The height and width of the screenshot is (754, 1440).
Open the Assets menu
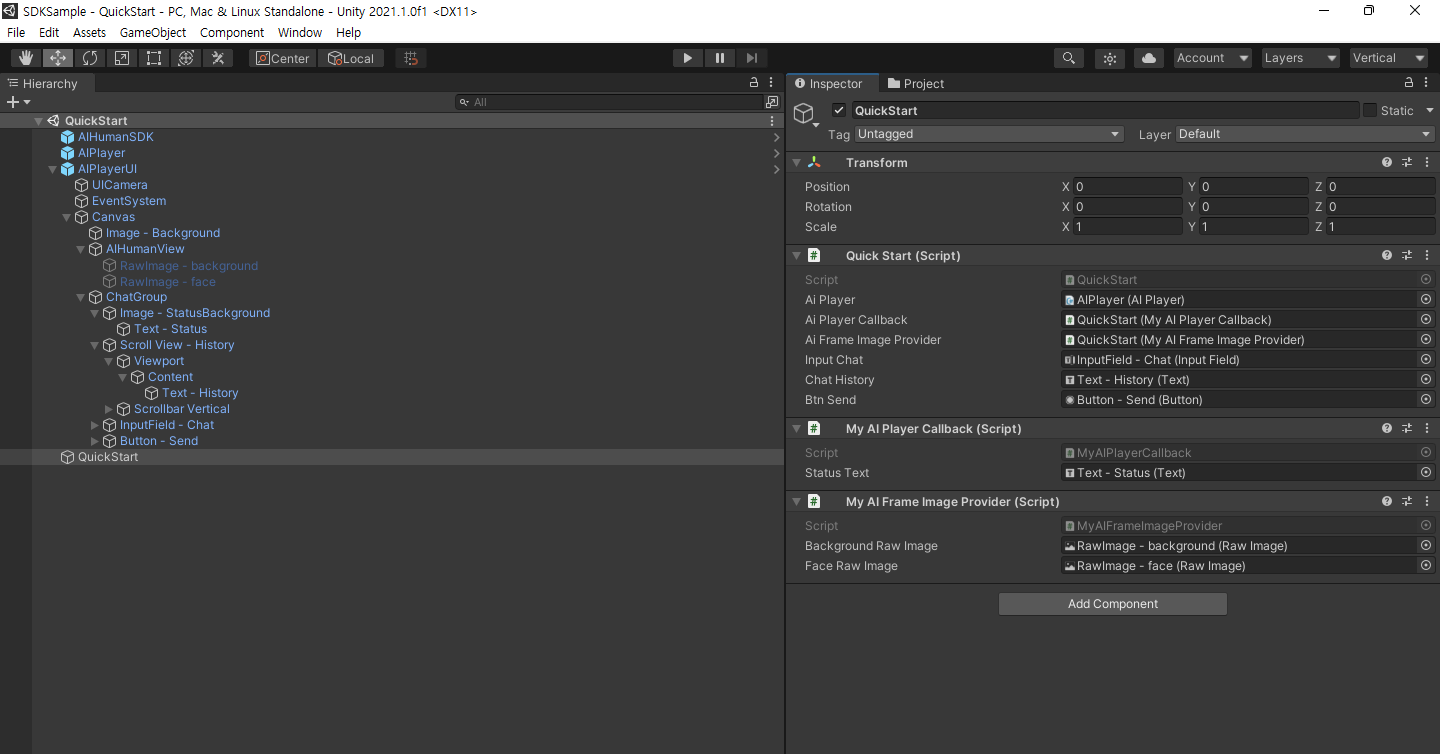coord(89,32)
